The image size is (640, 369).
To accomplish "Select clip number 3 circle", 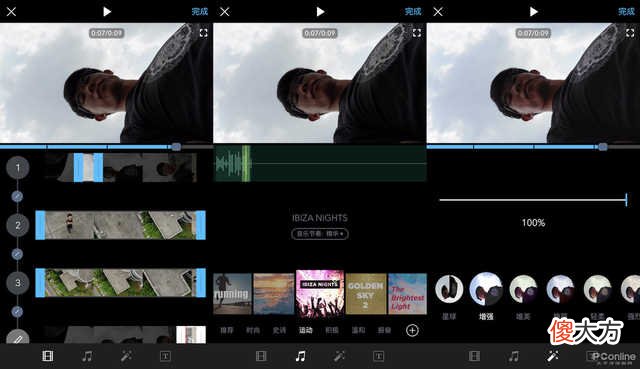I will coord(18,283).
